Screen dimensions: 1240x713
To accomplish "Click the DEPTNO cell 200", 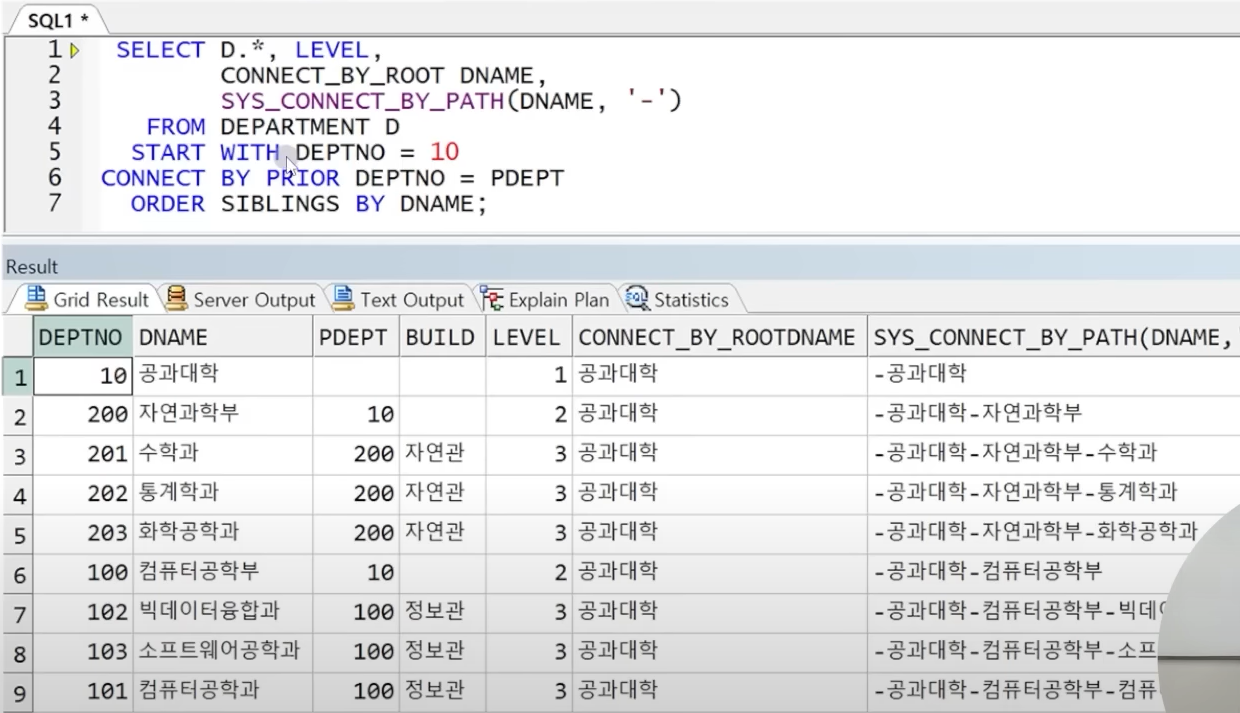I will [84, 415].
